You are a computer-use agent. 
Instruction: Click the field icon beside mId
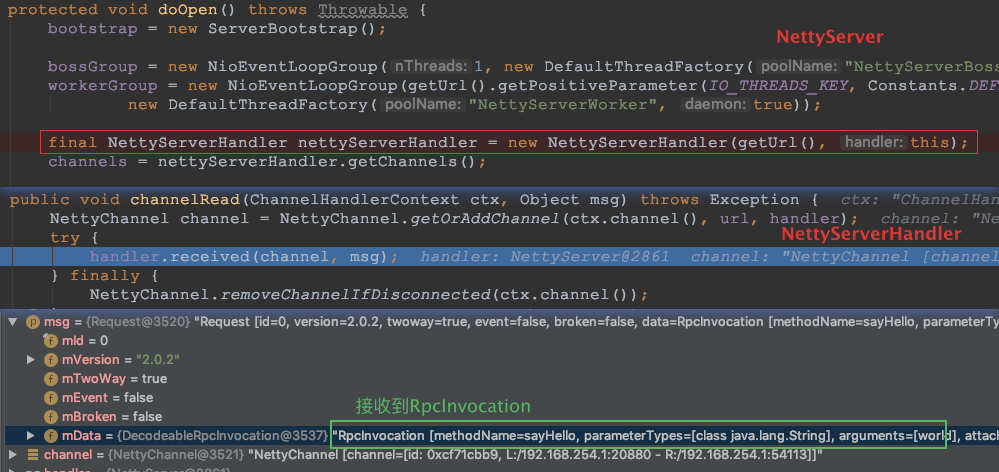(x=50, y=341)
